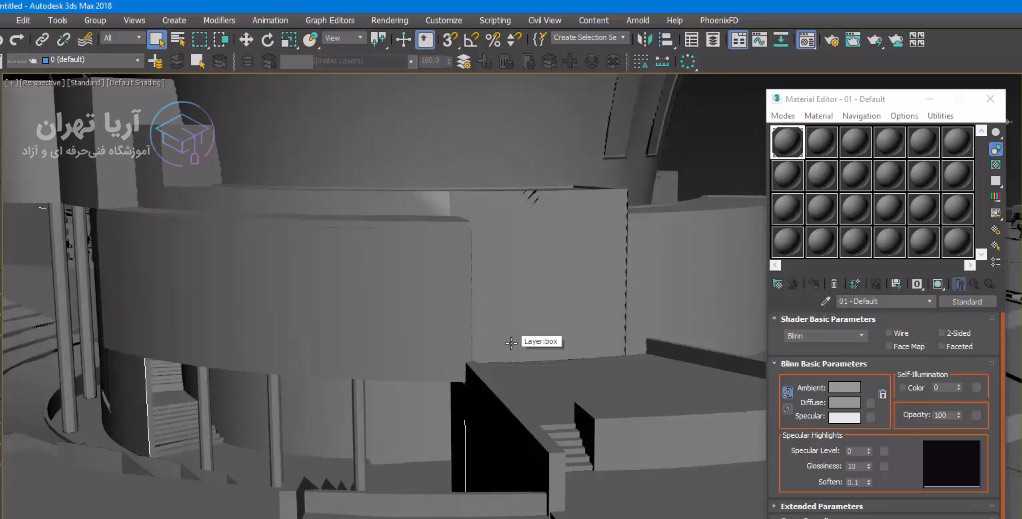Choose Rectangular Selection Region tool
Image resolution: width=1022 pixels, height=519 pixels.
coord(199,40)
